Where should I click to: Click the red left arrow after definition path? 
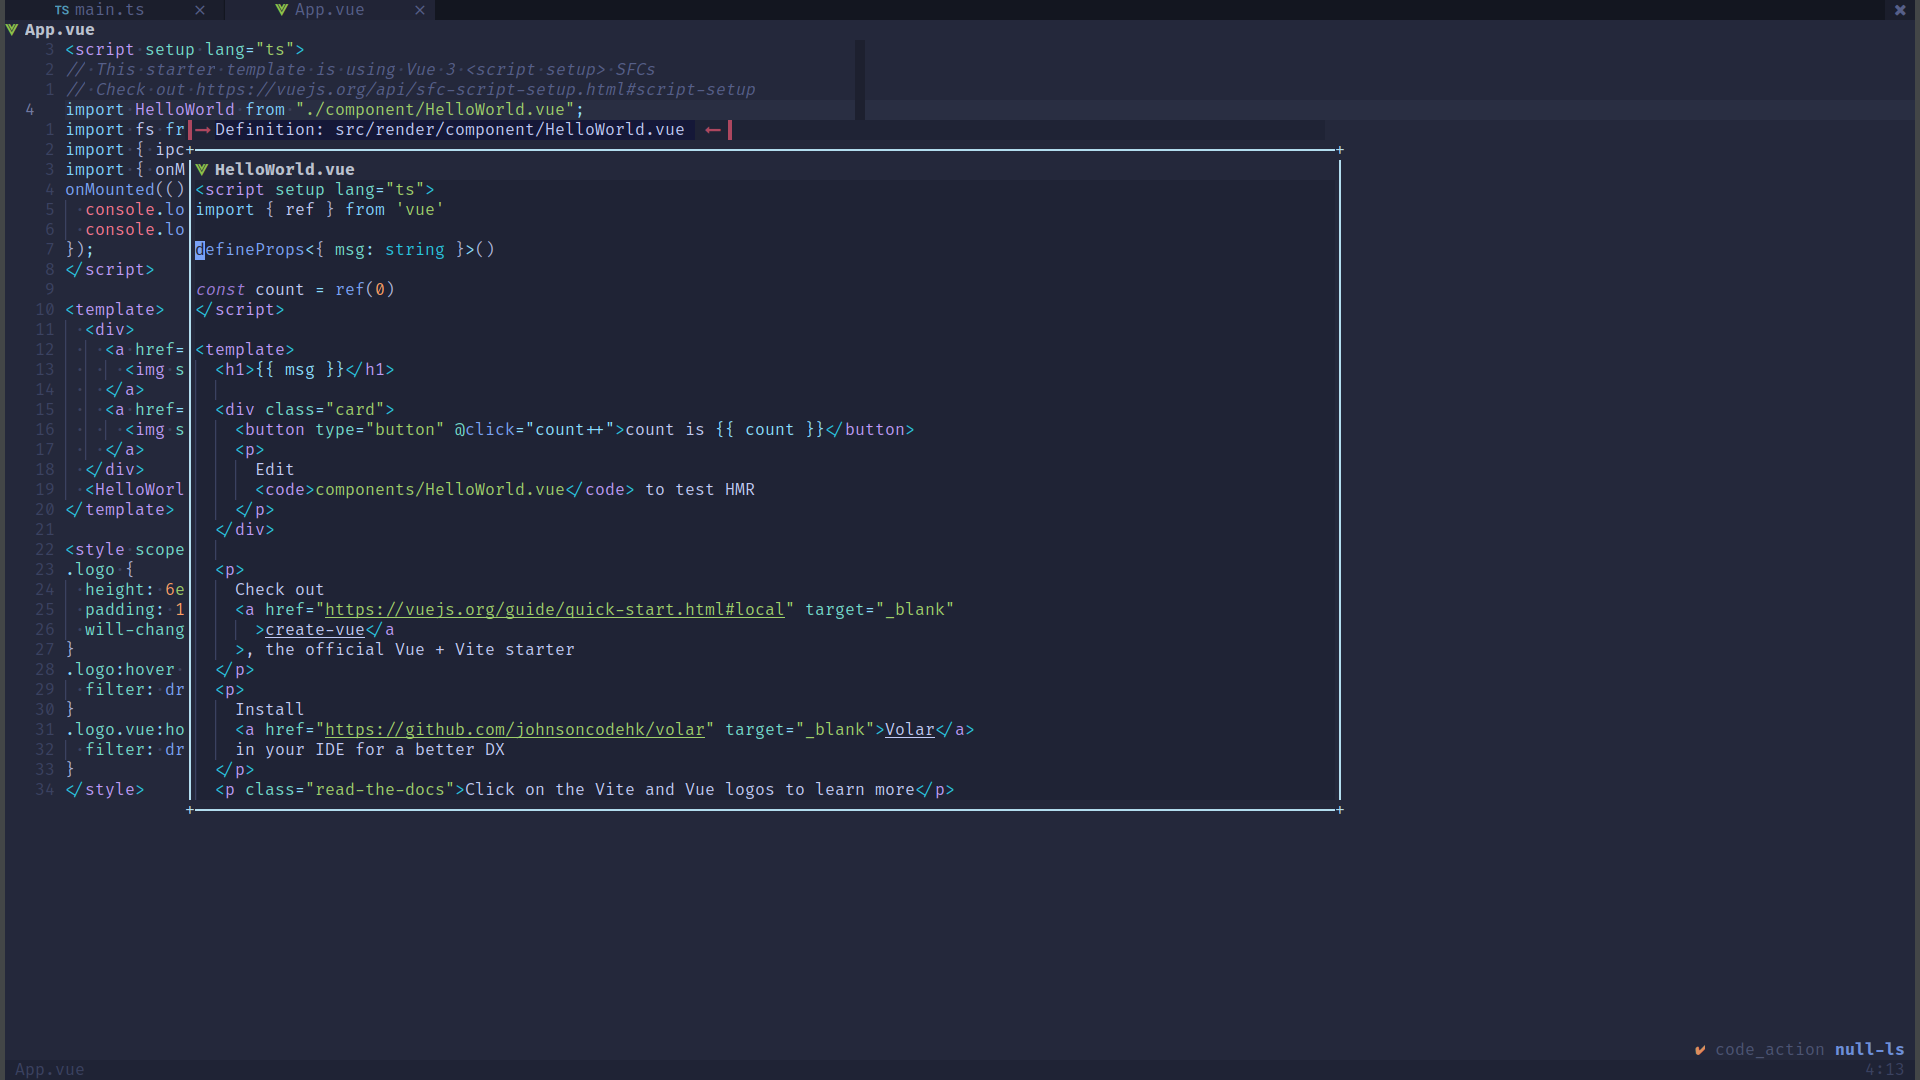(x=713, y=130)
